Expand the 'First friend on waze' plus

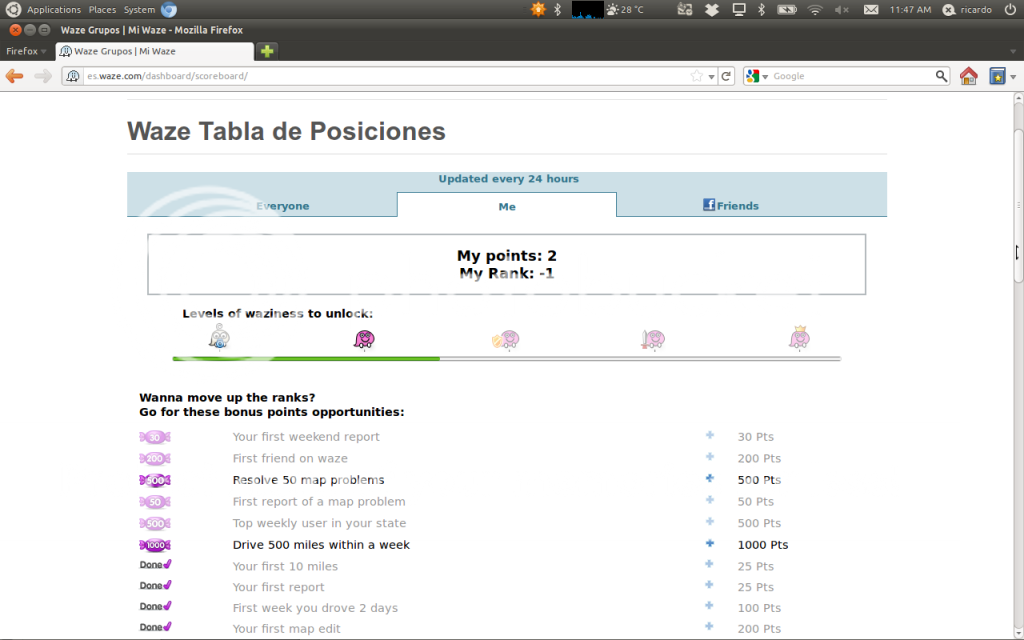pos(710,456)
